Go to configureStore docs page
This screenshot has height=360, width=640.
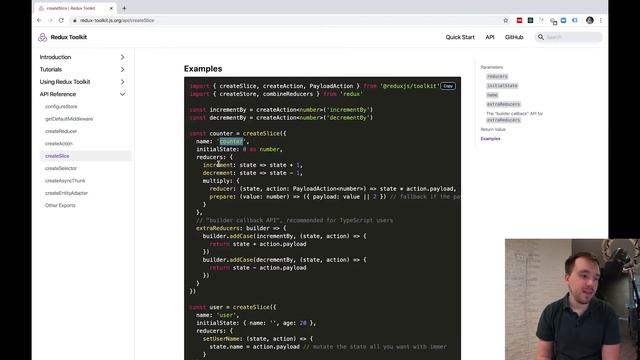click(61, 107)
